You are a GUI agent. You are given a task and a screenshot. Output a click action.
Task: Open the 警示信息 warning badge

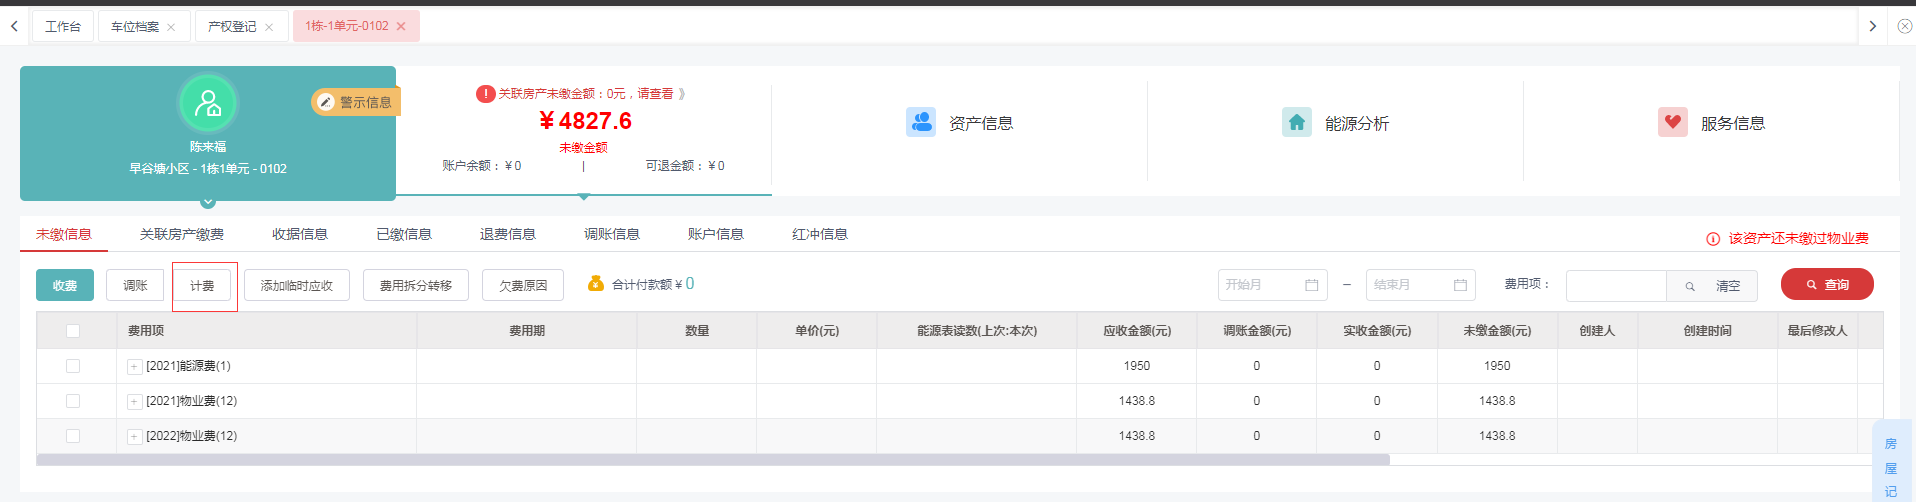coord(356,102)
